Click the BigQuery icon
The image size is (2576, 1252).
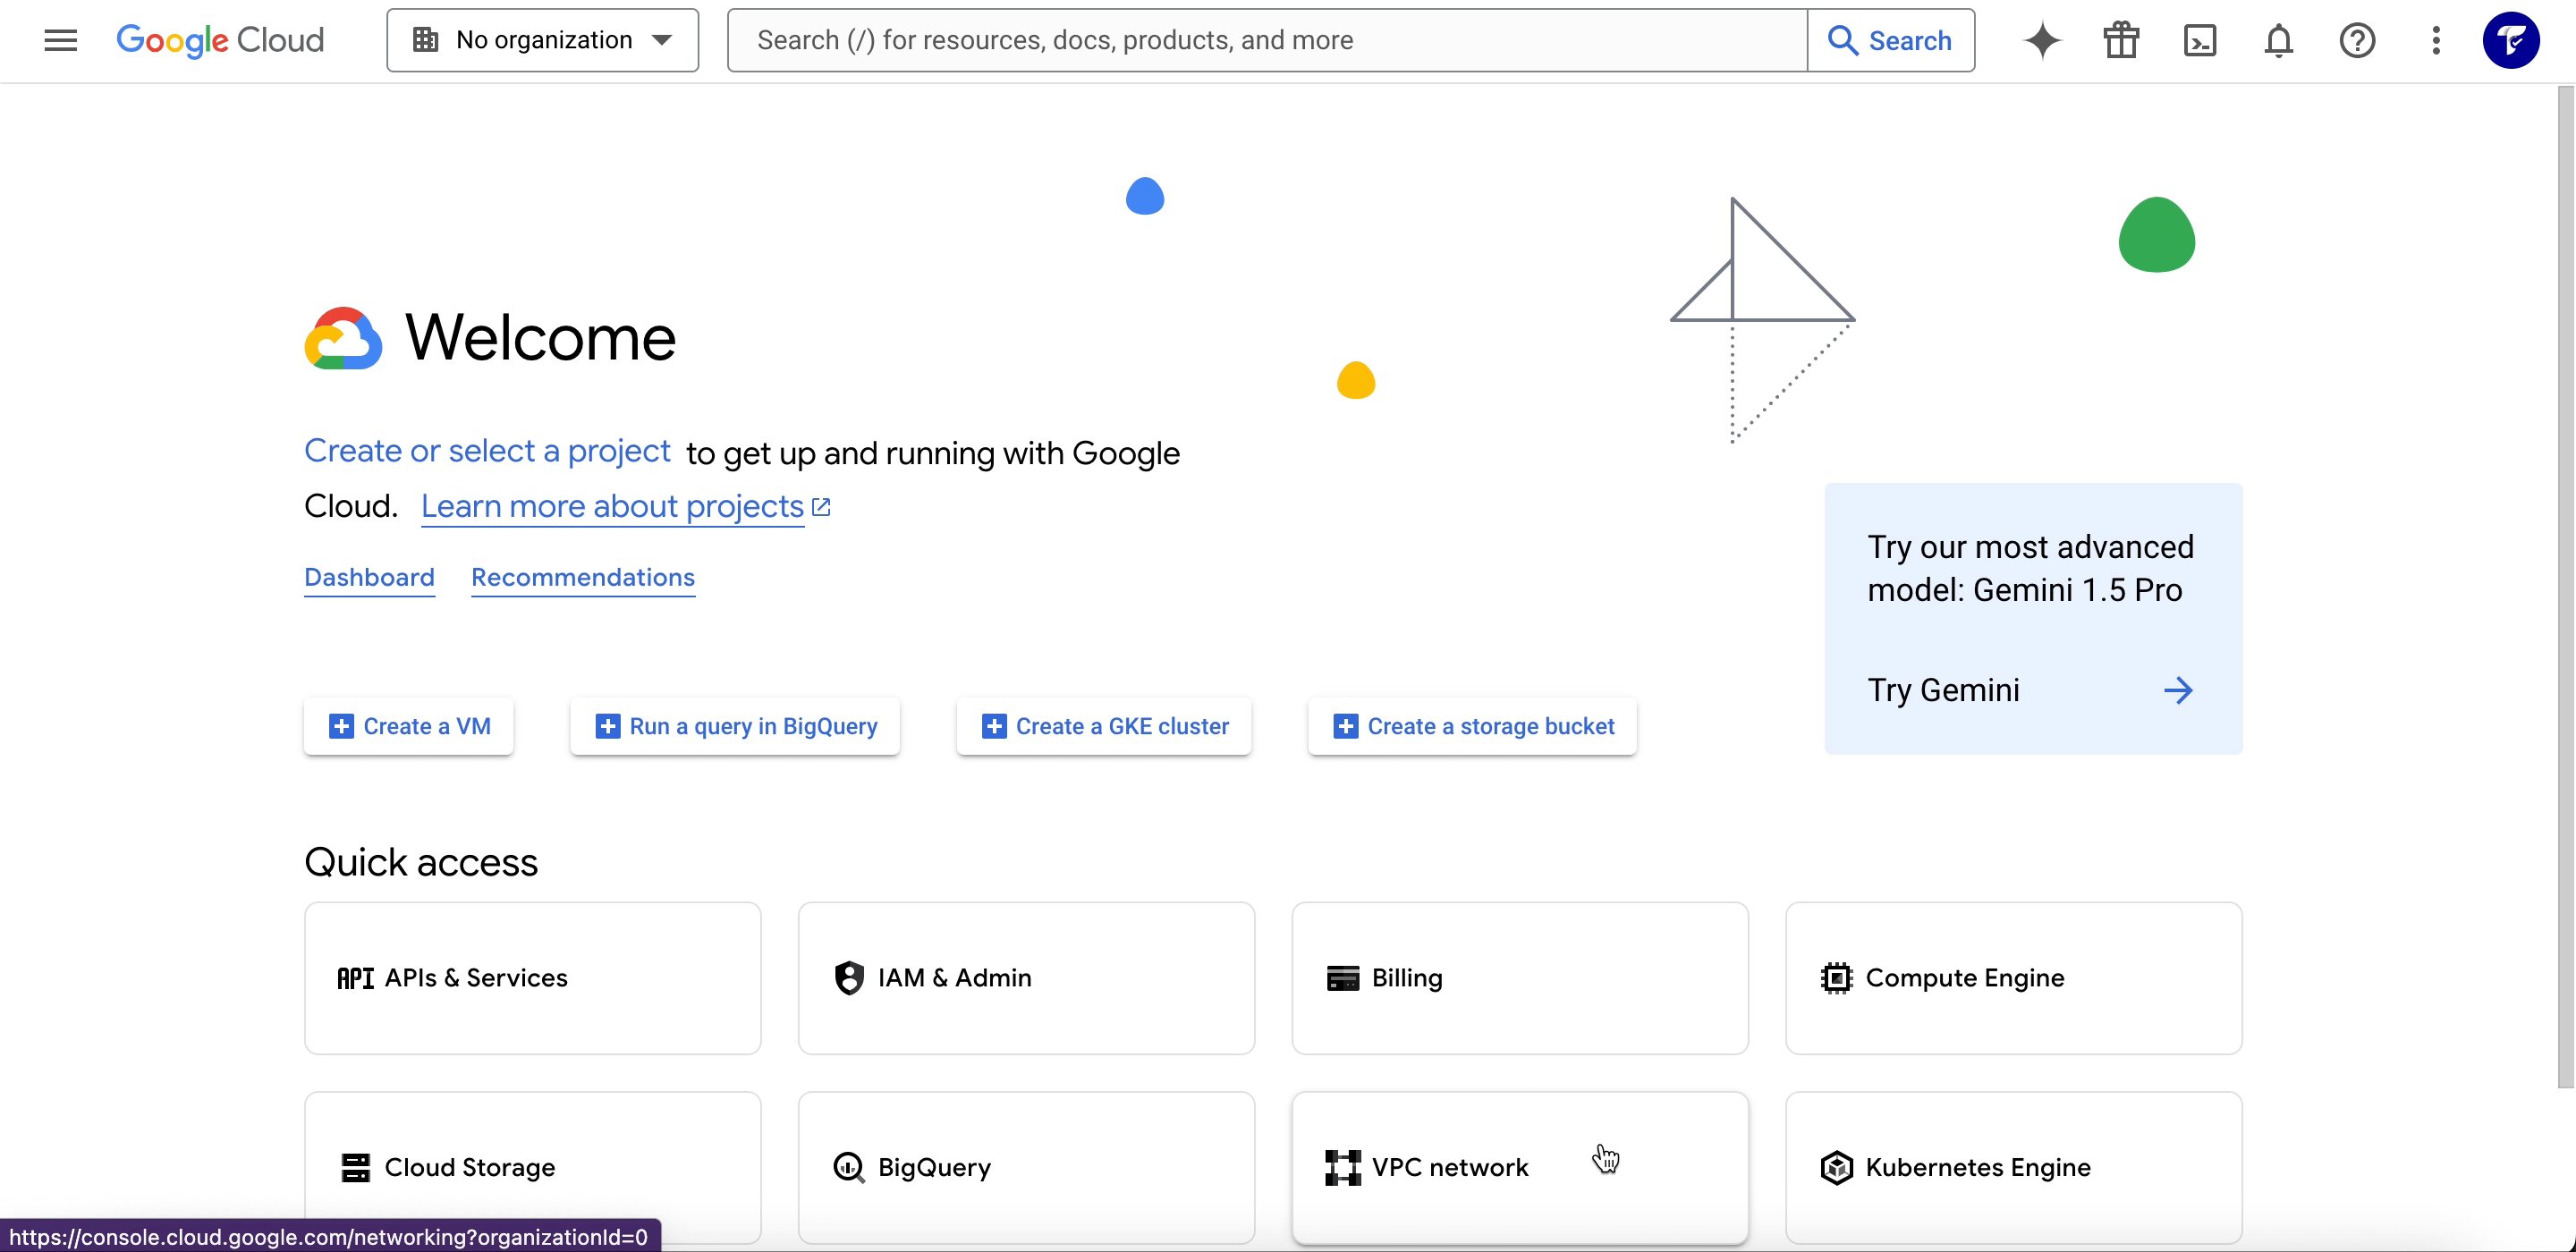848,1166
